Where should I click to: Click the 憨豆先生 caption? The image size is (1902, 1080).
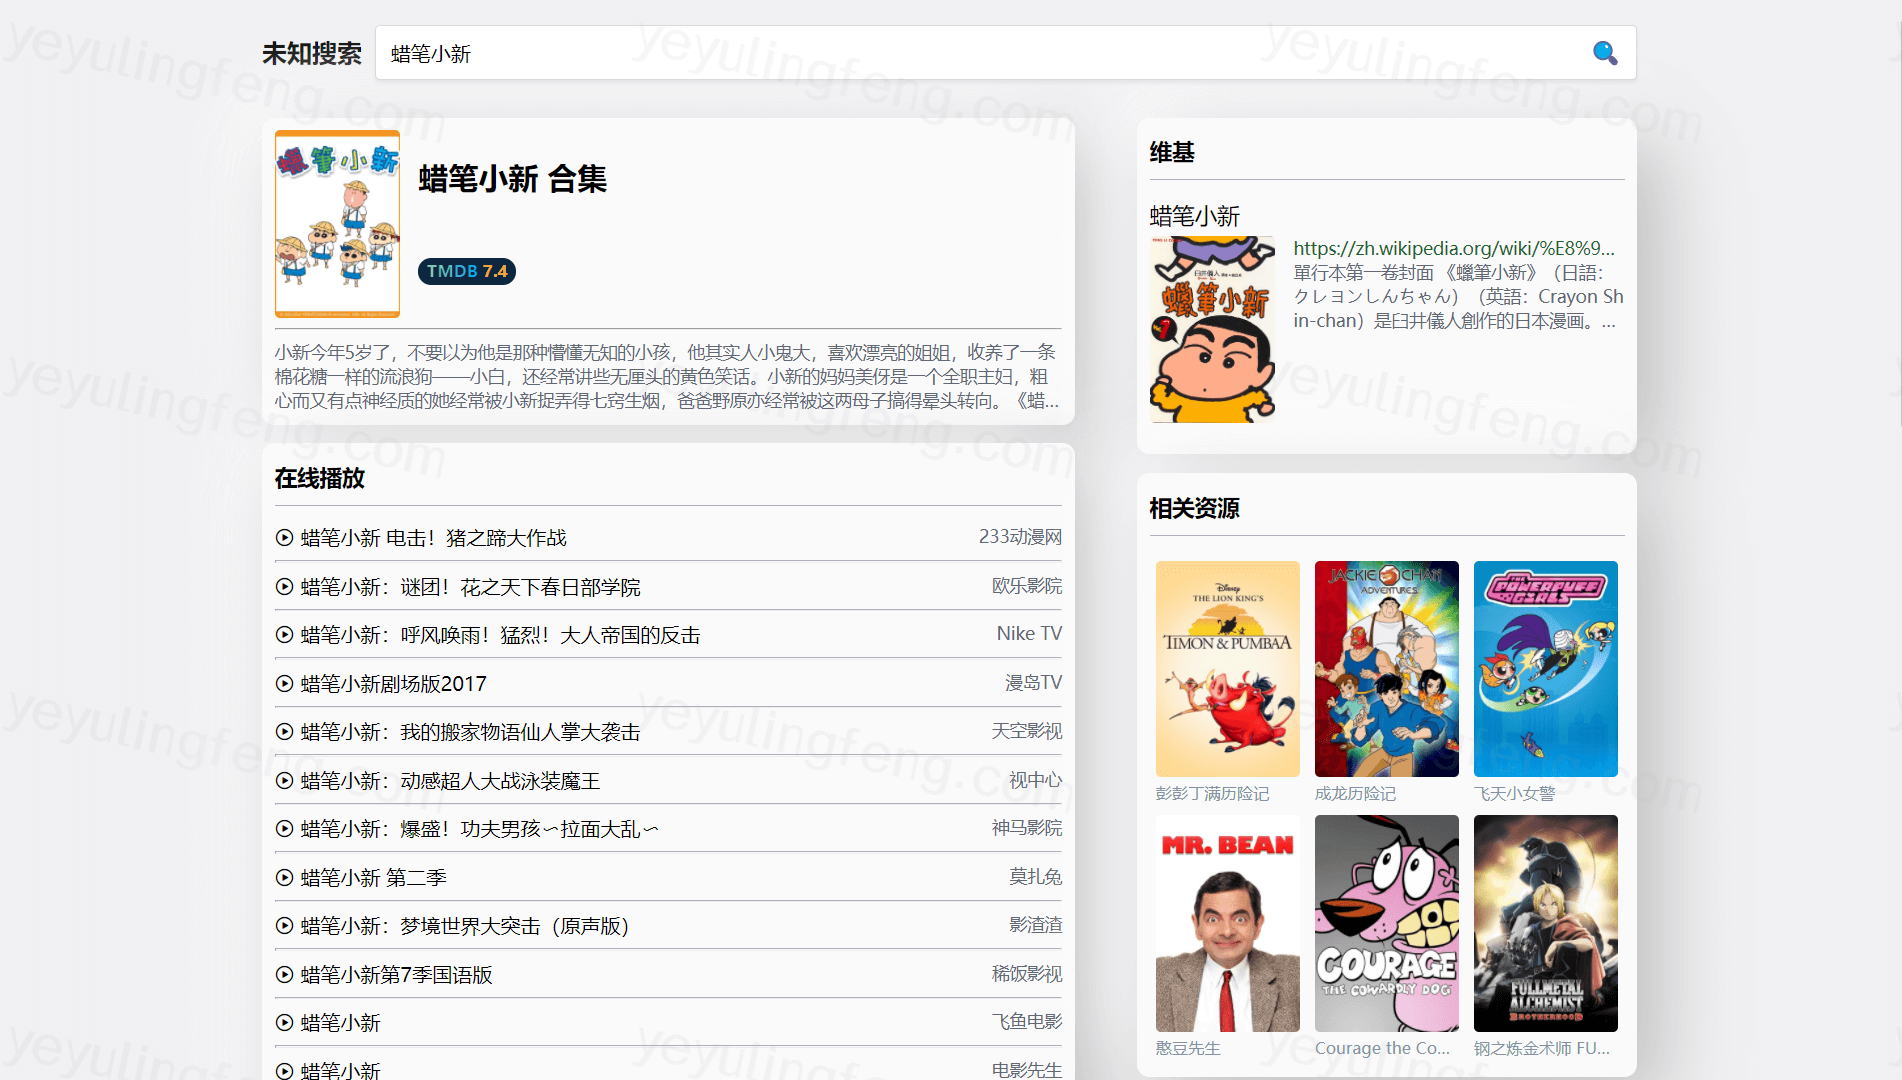point(1188,1048)
